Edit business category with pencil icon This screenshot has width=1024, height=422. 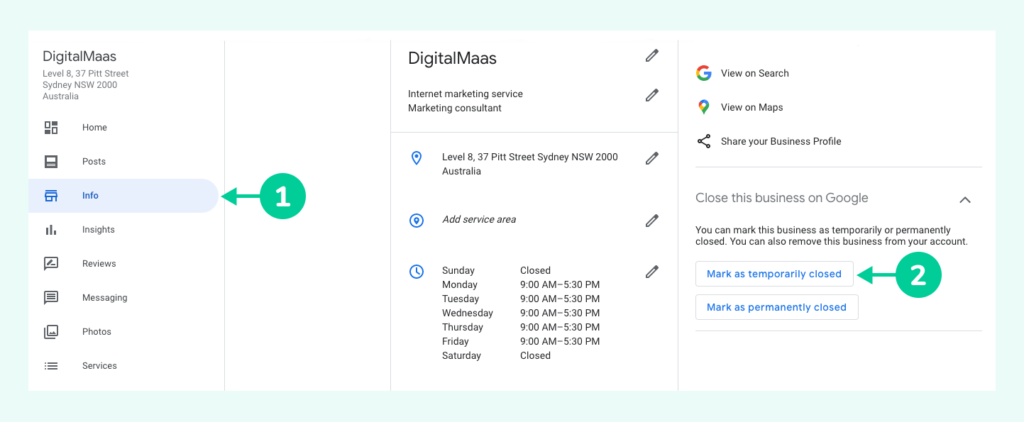(651, 95)
